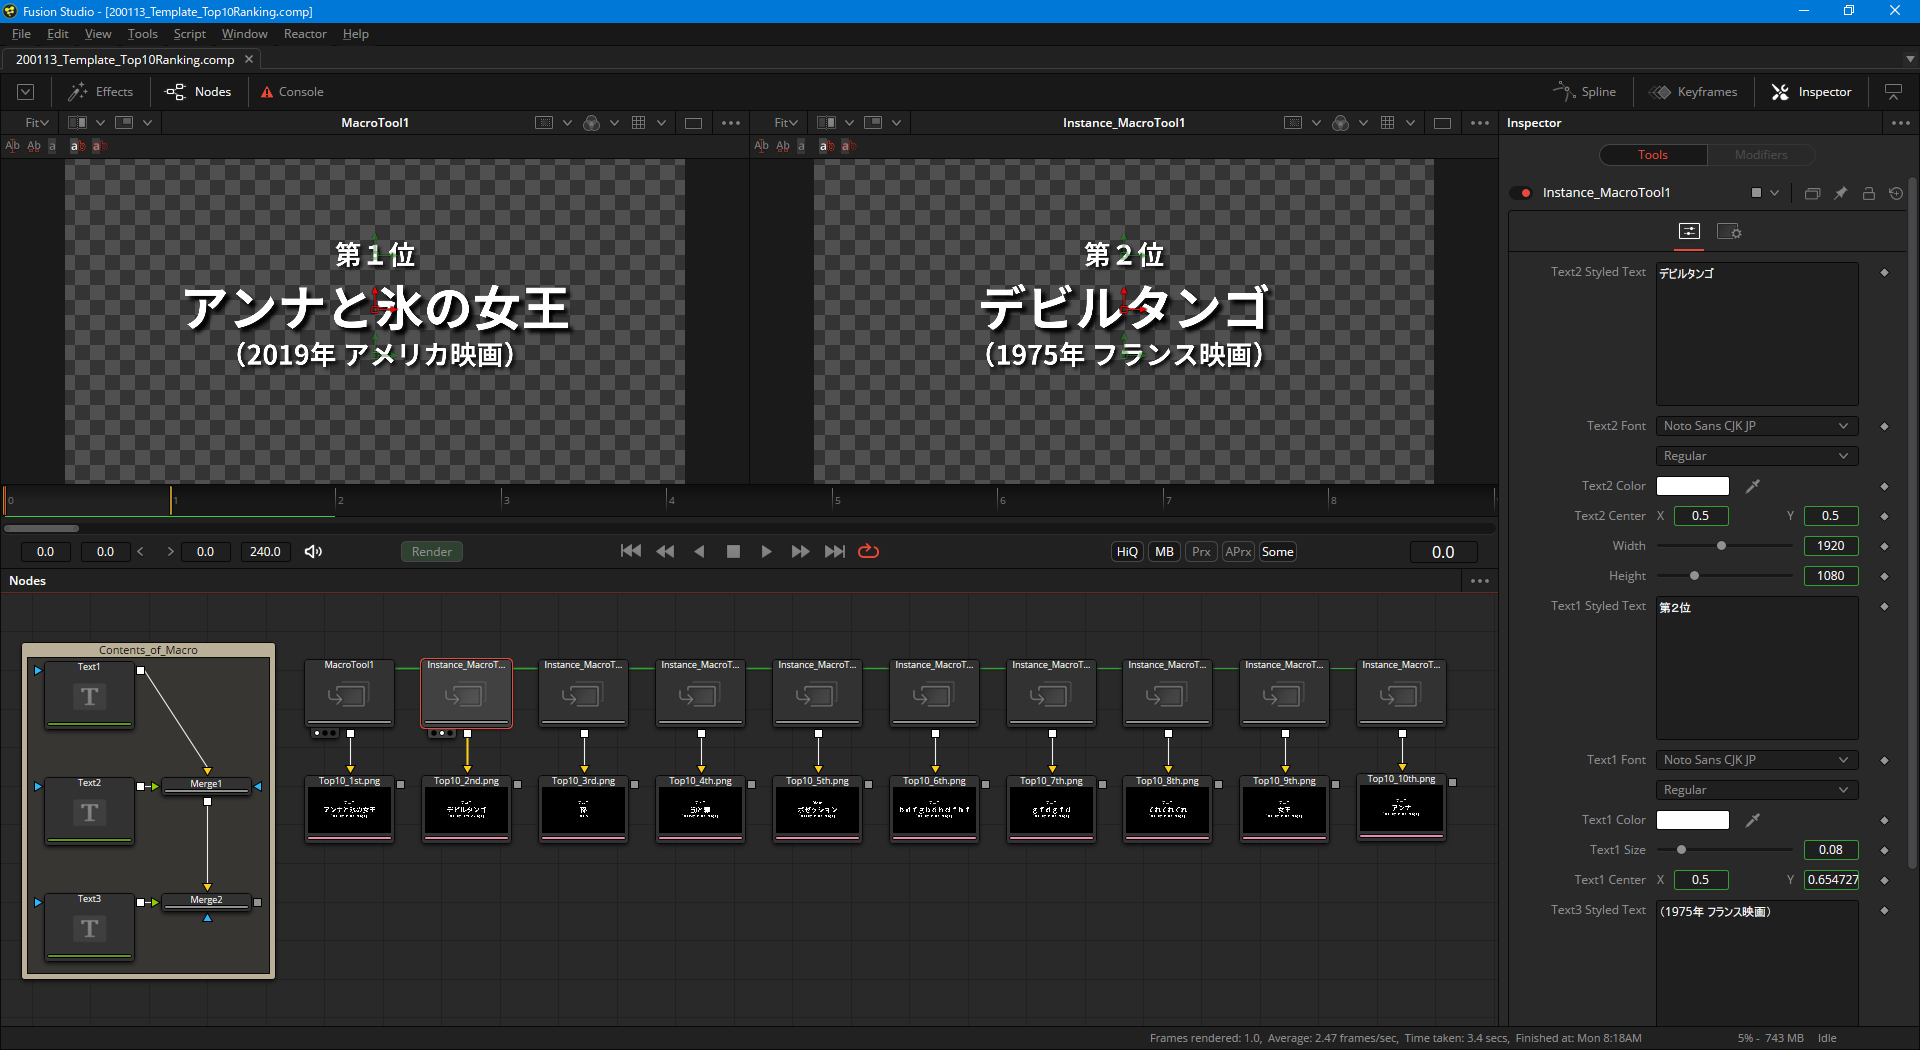Open the Inspector panel options menu
Viewport: 1920px width, 1050px height.
point(1900,123)
